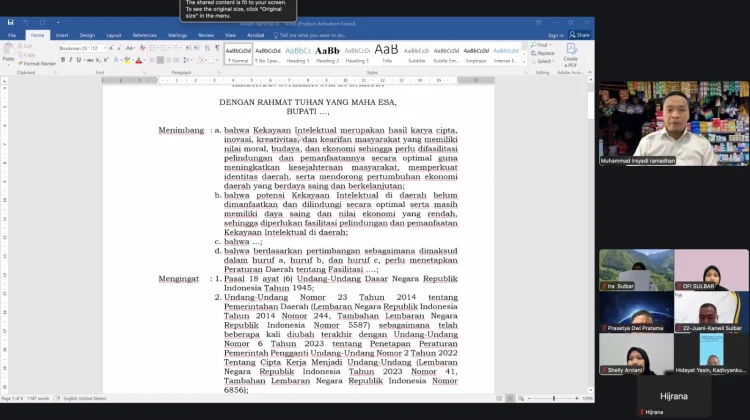
Task: Open the font name dropdown showing Bookman
Action: (x=74, y=48)
